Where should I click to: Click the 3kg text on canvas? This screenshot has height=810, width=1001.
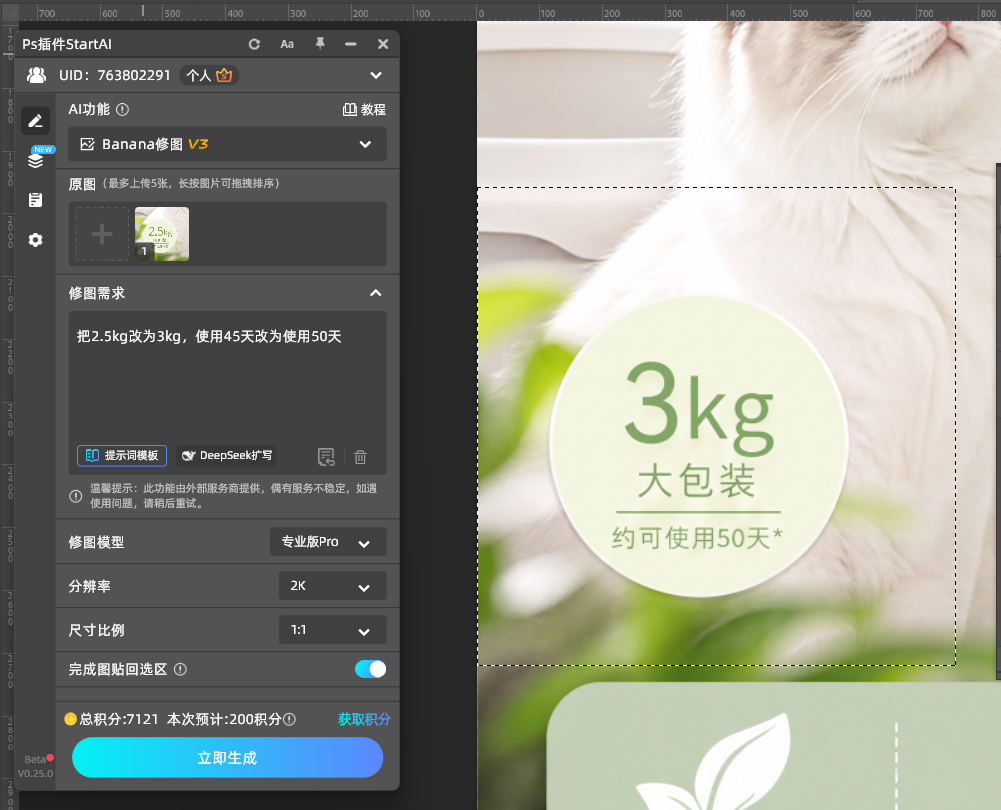point(700,407)
